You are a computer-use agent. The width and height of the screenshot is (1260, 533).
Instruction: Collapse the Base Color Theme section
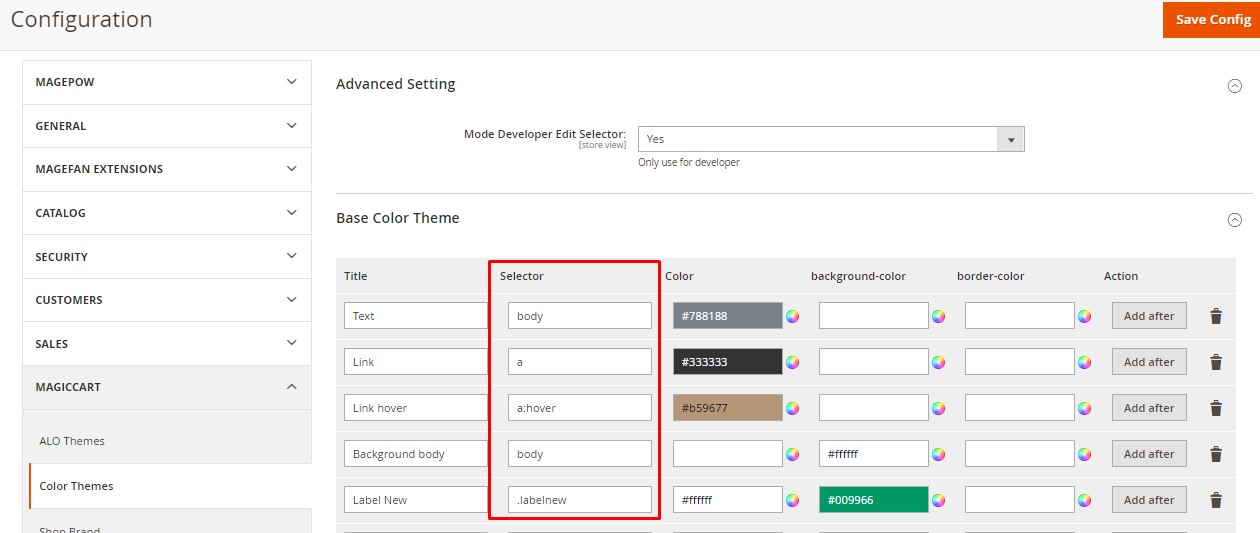point(1234,220)
